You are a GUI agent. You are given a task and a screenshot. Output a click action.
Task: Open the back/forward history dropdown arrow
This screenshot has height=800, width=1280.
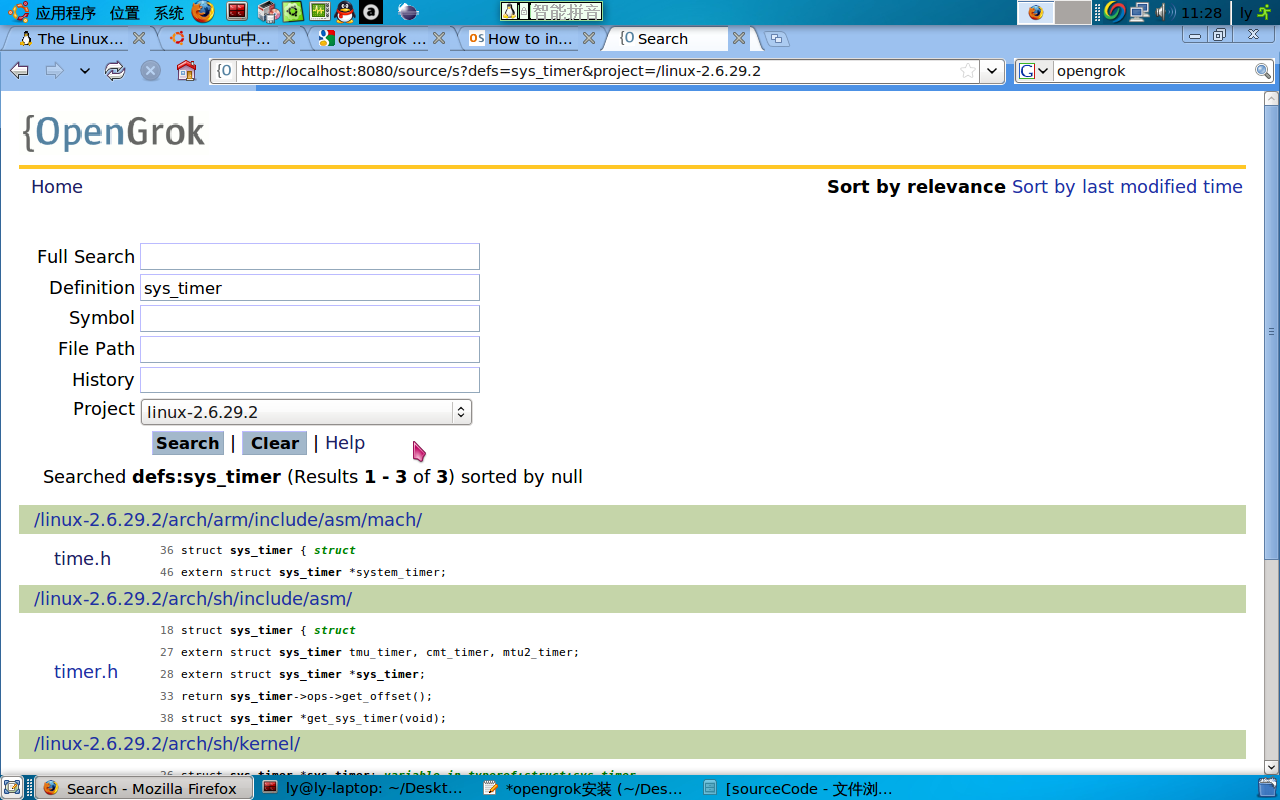tap(85, 71)
